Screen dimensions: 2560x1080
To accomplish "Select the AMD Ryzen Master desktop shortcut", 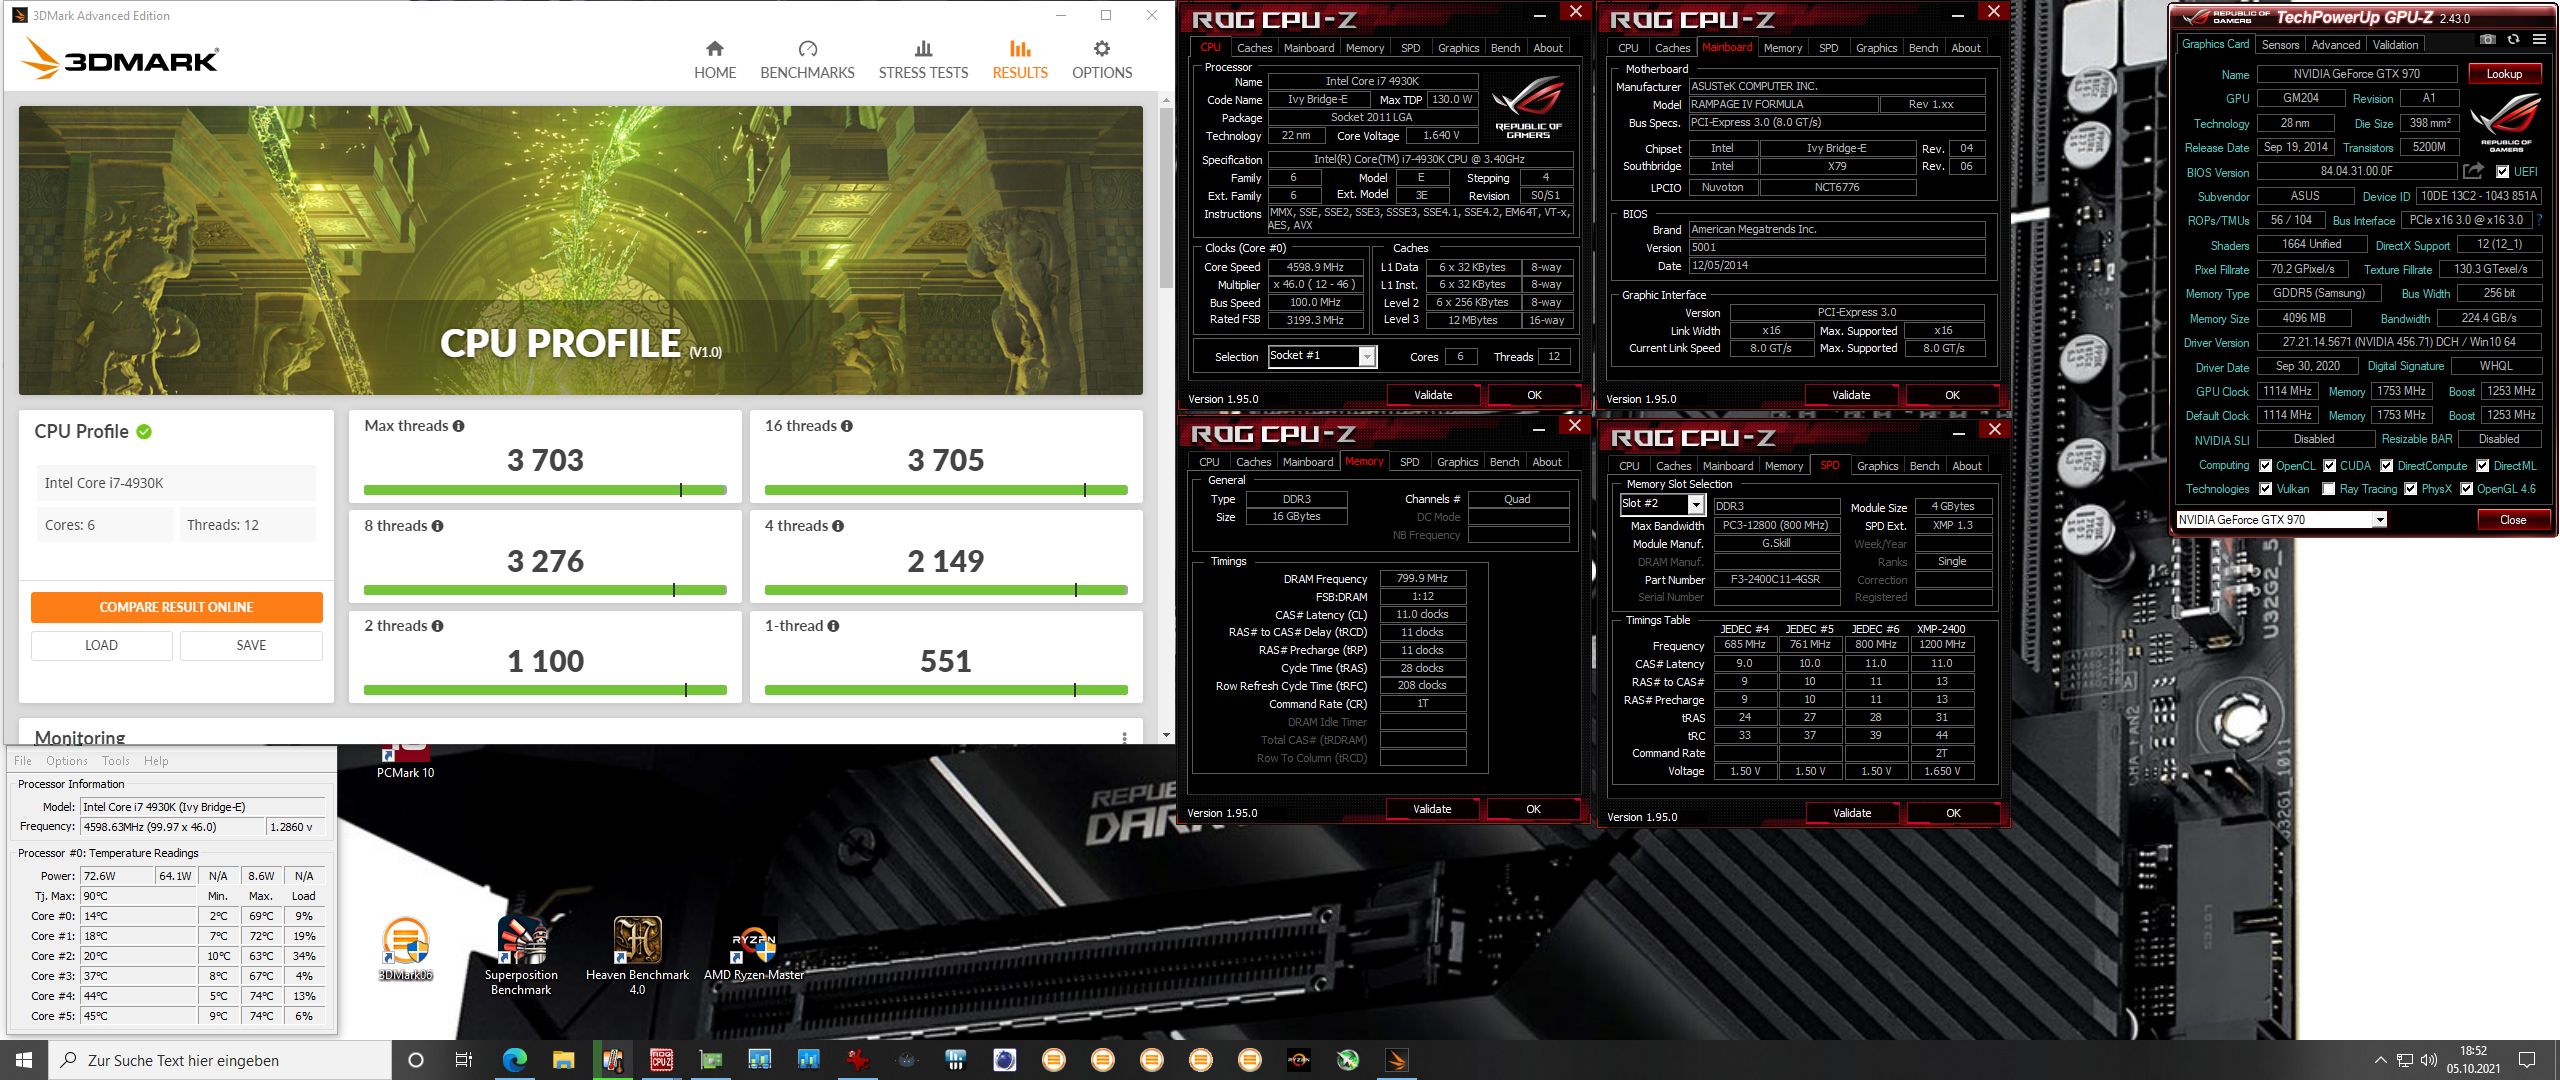I will 754,948.
